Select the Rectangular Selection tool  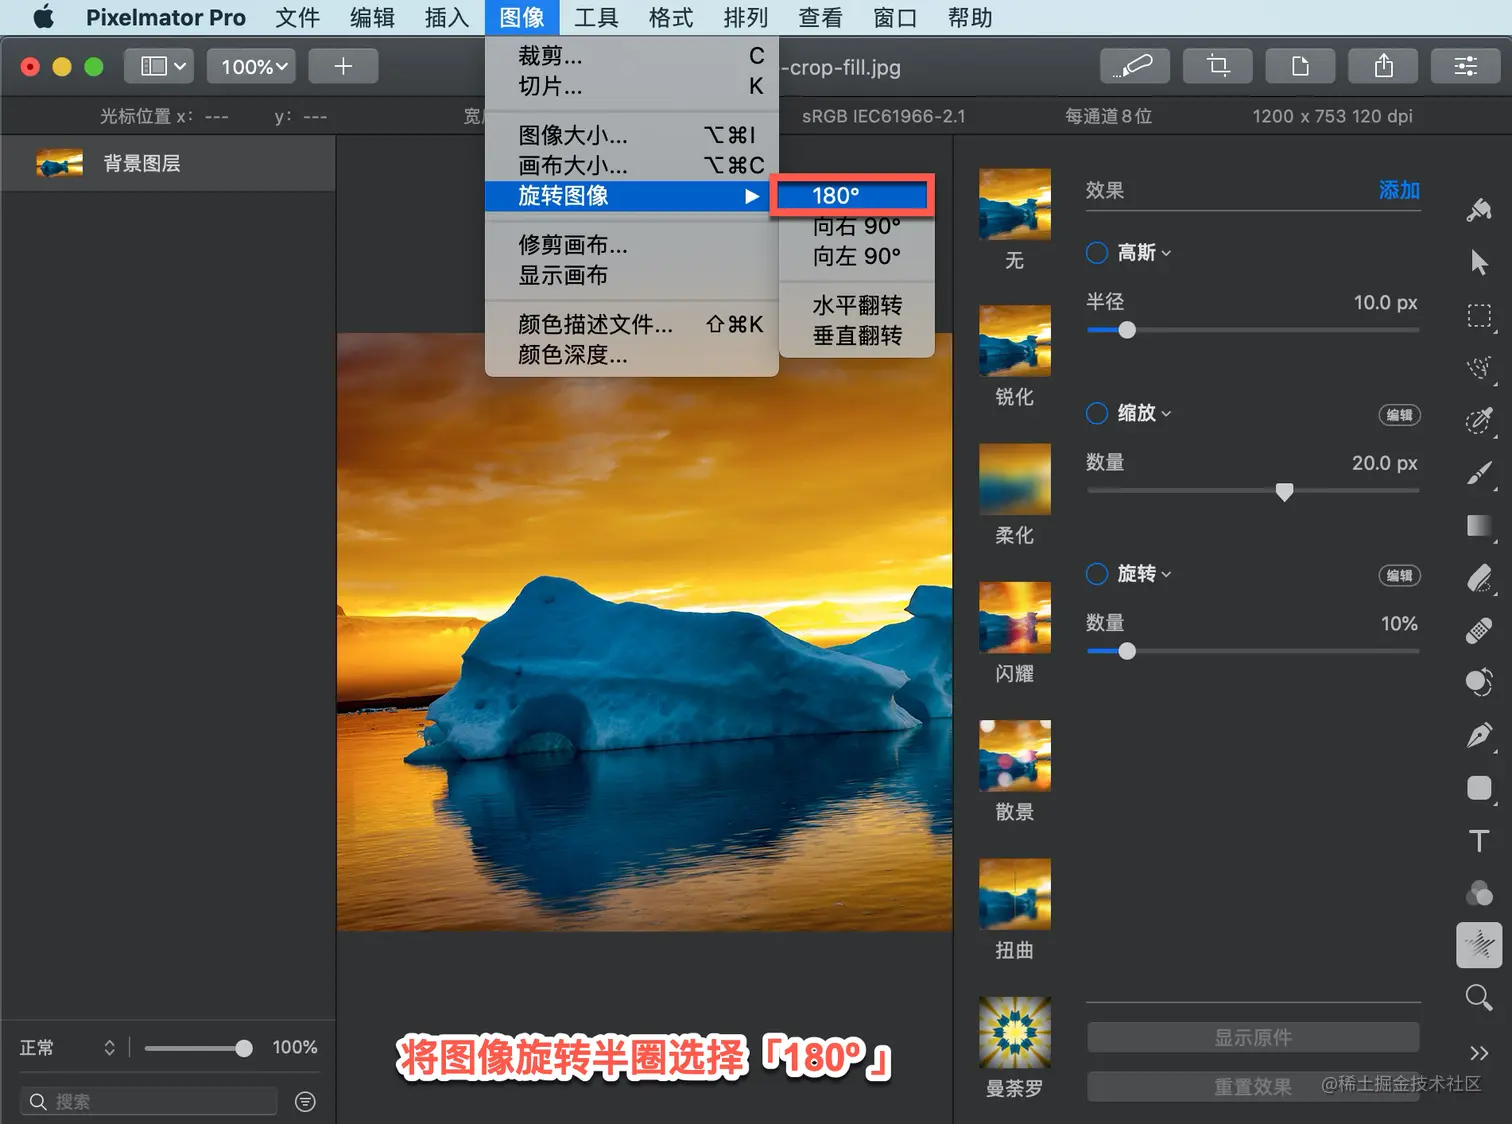point(1479,316)
